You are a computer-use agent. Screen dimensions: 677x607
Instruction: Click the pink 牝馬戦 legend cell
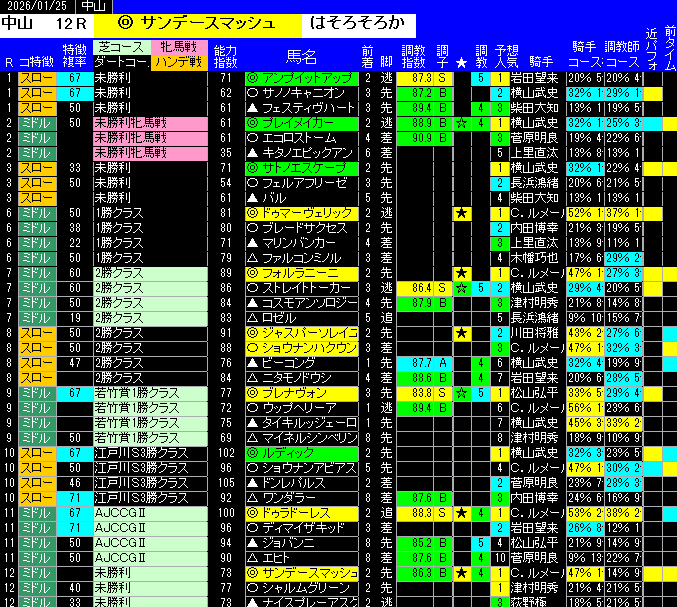179,47
